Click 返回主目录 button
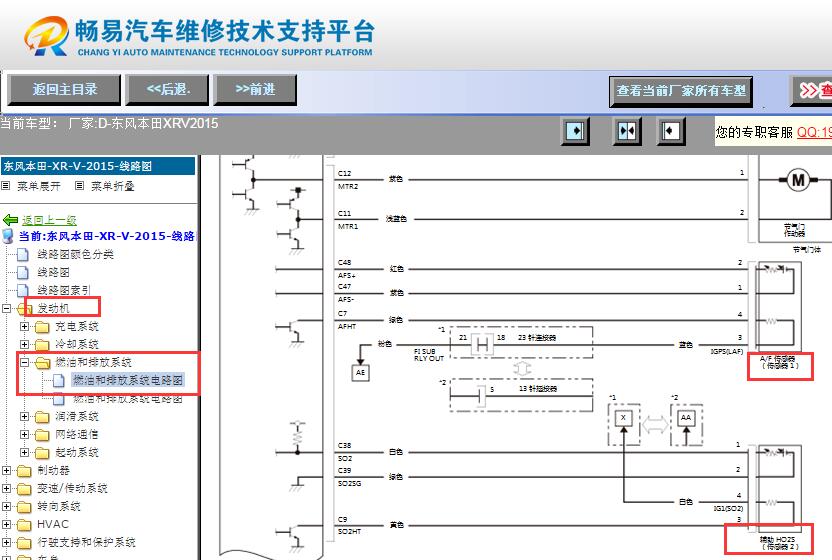Screen dimensions: 832x560 [x=64, y=90]
